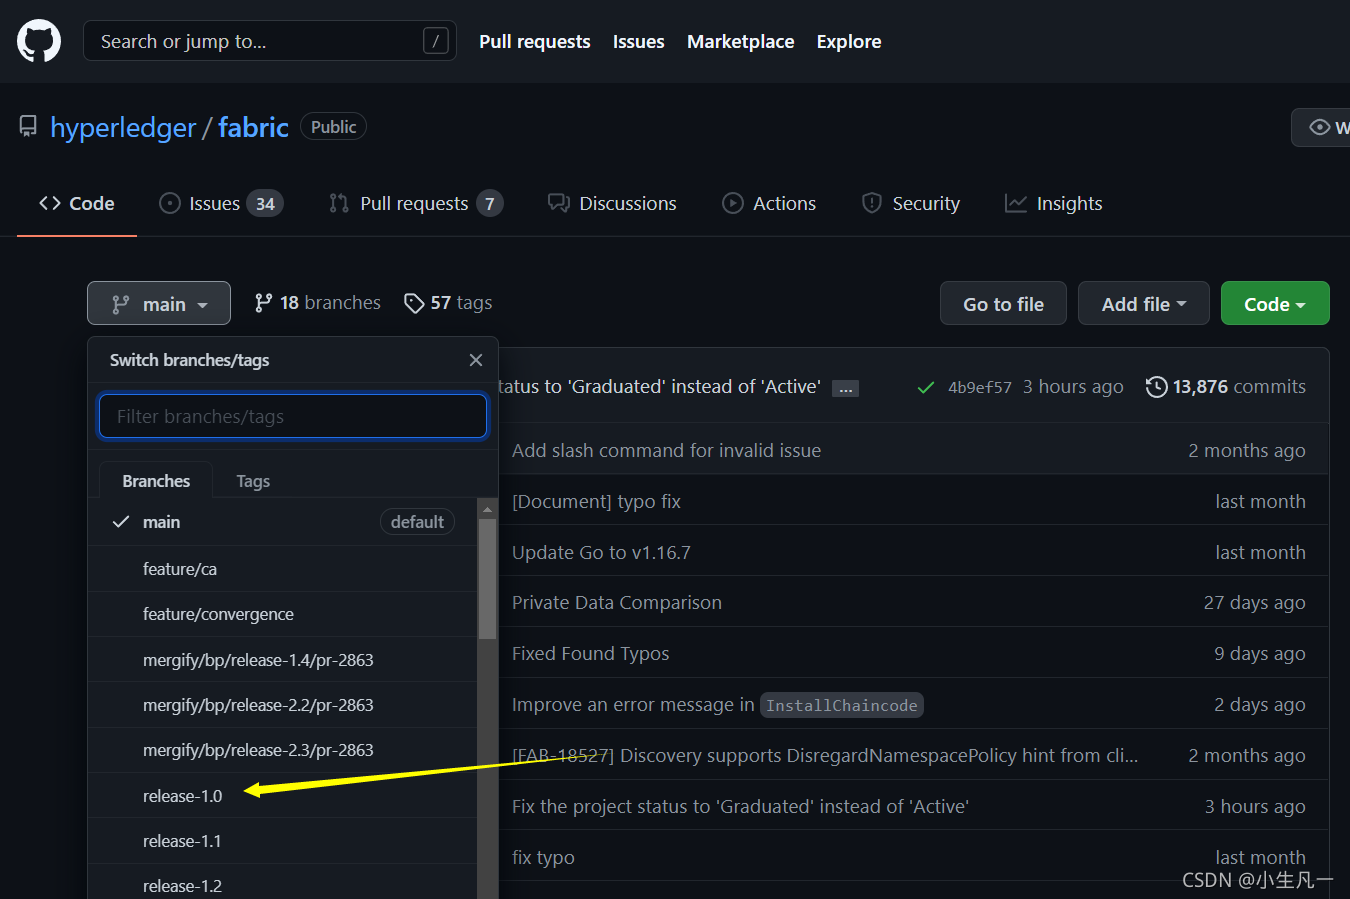The image size is (1350, 899).
Task: Click Issues in top navigation
Action: pos(639,41)
